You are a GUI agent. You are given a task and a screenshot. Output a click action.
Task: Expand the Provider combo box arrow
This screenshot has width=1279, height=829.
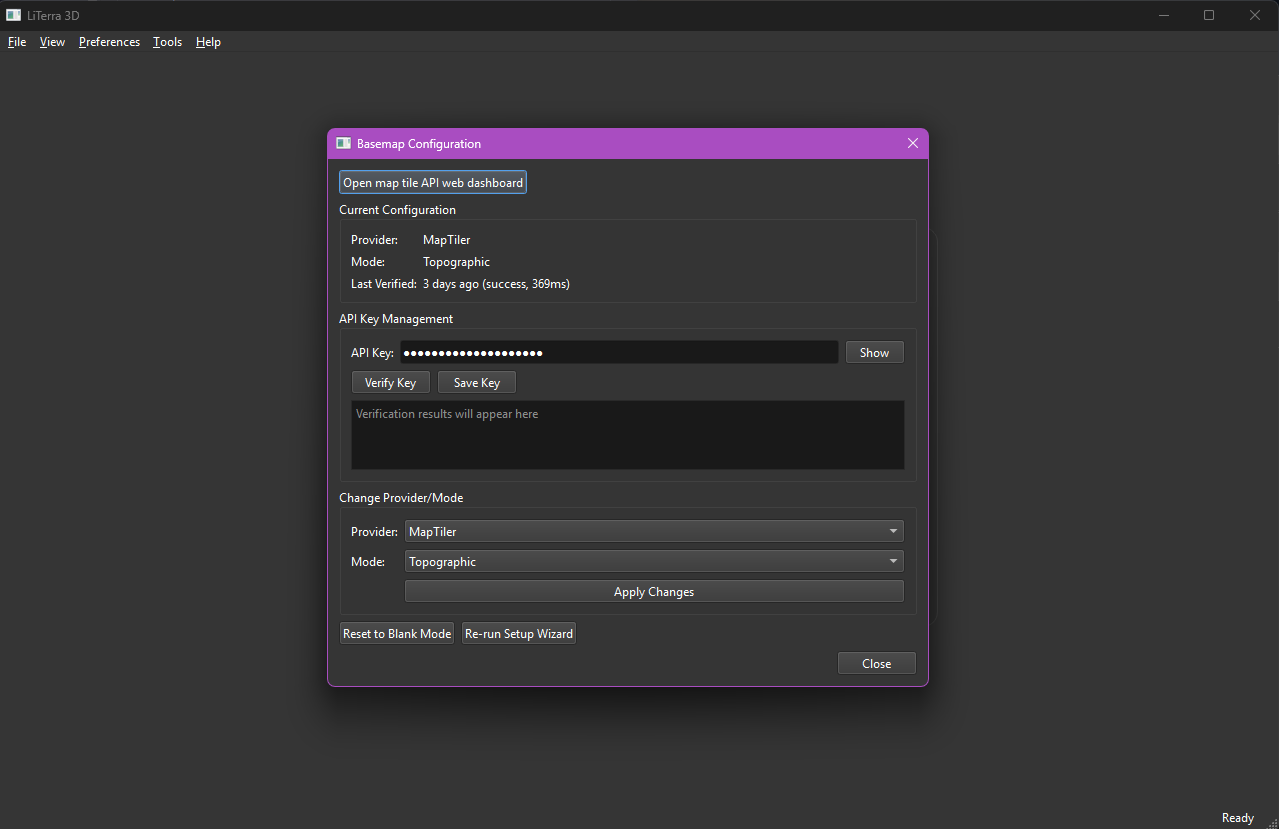pyautogui.click(x=893, y=531)
